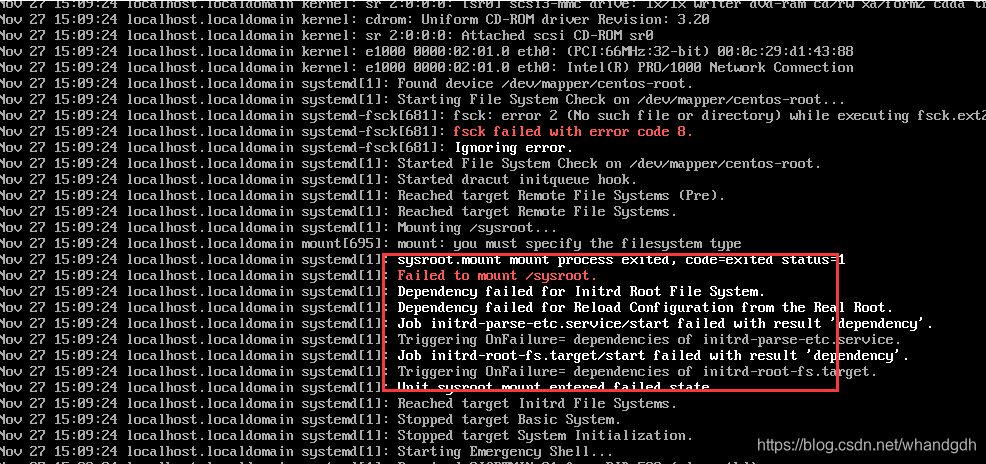Click the 'Started dracut initqueue hook.' line
Viewport: 986px width, 464px height.
517,180
